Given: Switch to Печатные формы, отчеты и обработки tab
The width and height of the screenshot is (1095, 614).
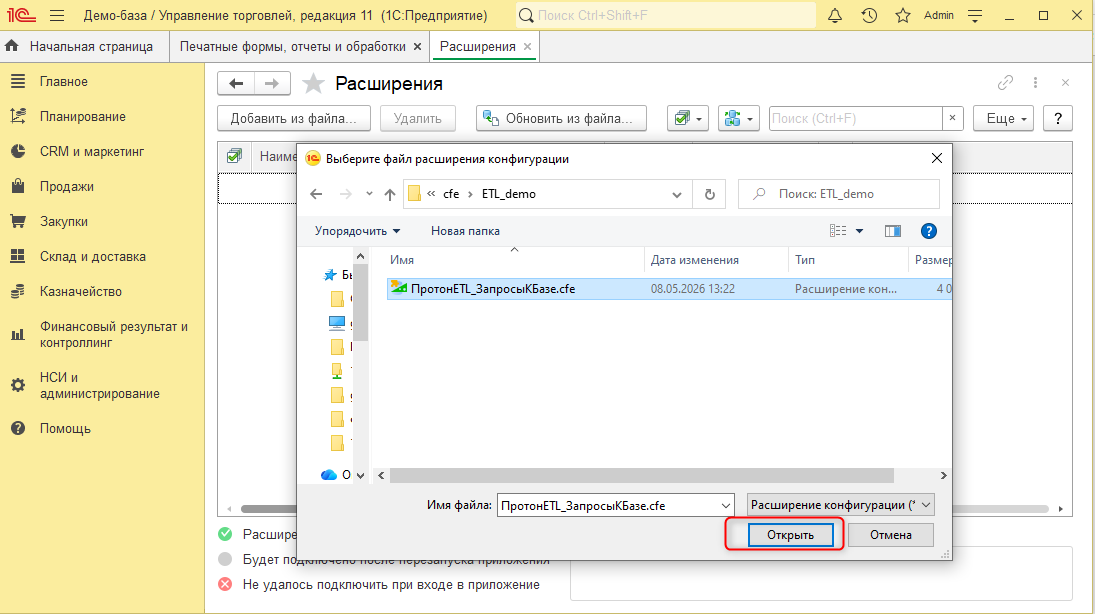Looking at the screenshot, I should [293, 46].
